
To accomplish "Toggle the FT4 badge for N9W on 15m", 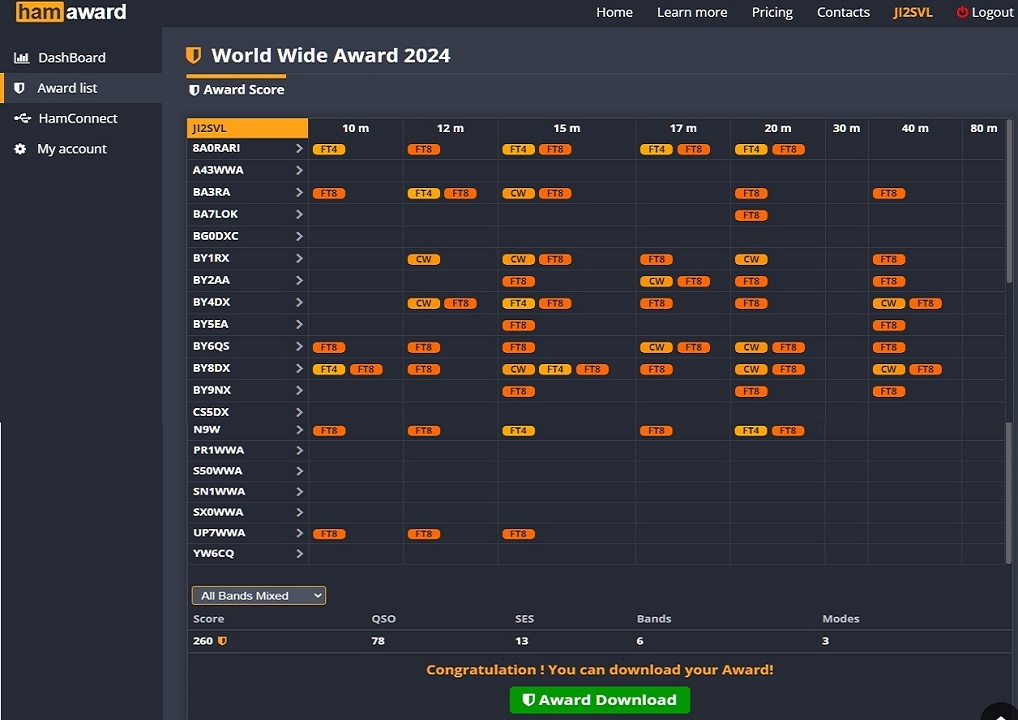I will [518, 430].
